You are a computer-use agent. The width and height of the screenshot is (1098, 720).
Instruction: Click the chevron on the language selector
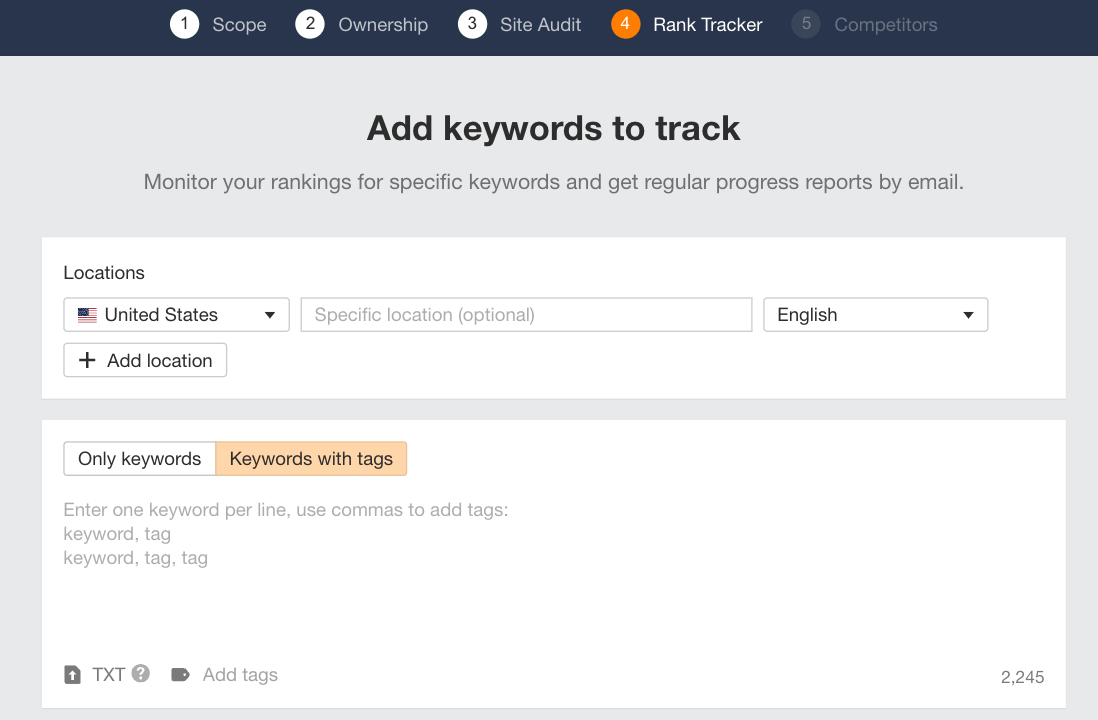pos(968,314)
